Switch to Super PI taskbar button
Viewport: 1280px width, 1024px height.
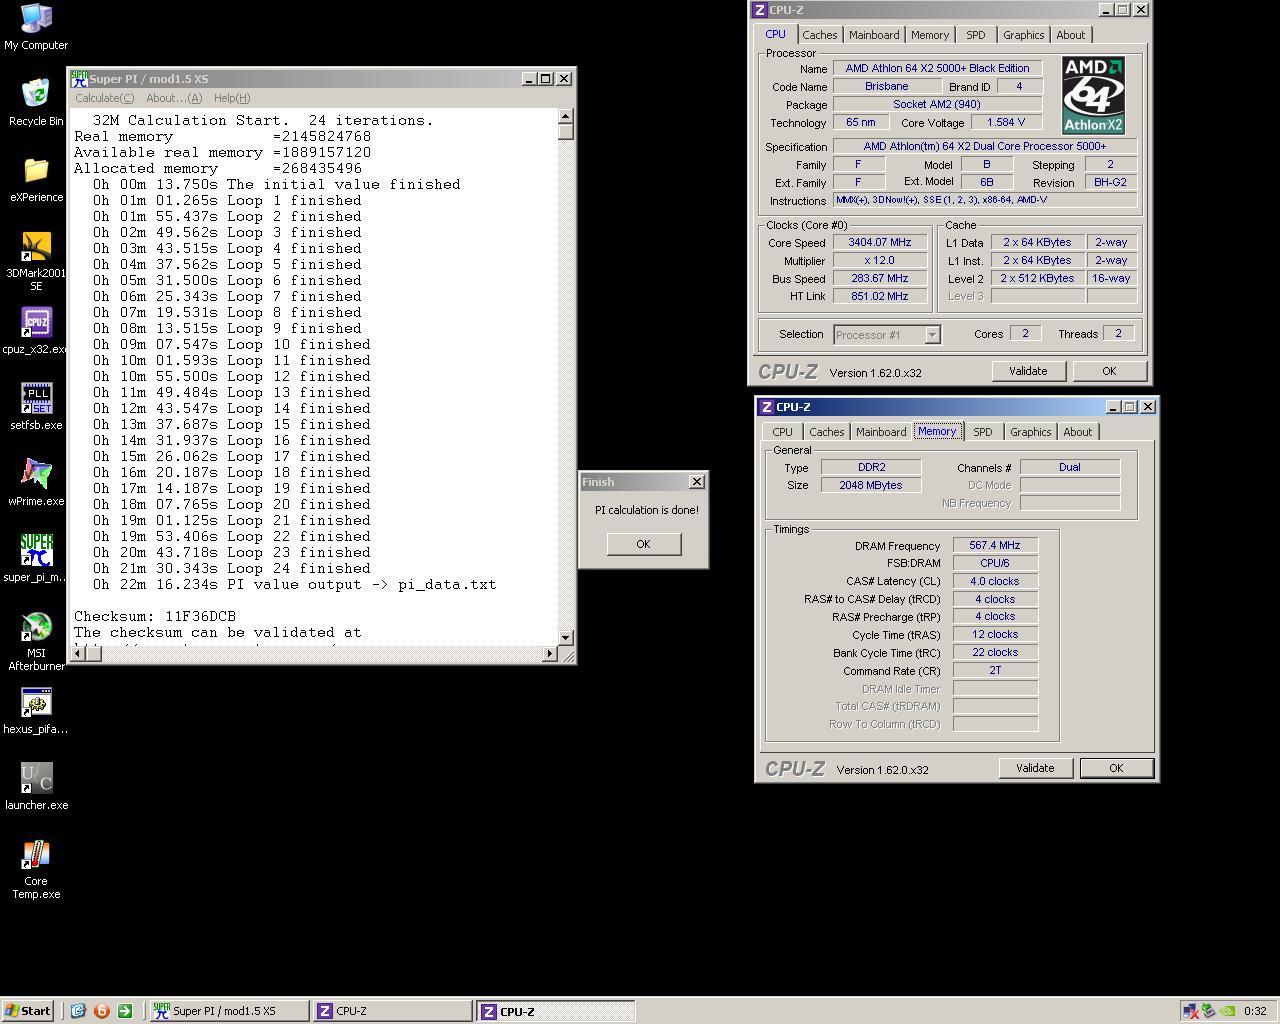[229, 1011]
